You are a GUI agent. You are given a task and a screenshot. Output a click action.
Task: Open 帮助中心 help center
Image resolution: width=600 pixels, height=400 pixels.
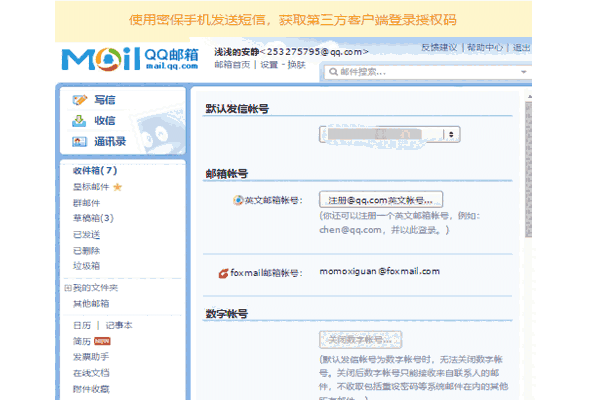(x=485, y=47)
